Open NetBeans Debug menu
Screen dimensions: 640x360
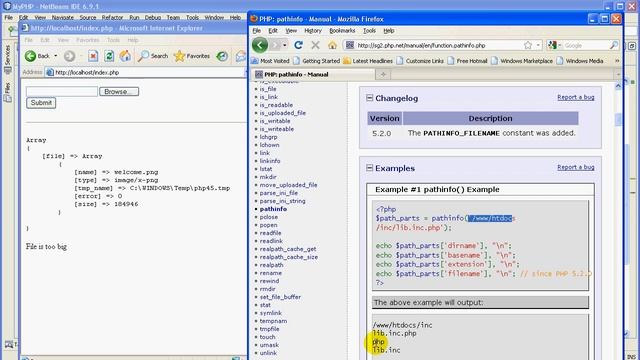tap(153, 18)
